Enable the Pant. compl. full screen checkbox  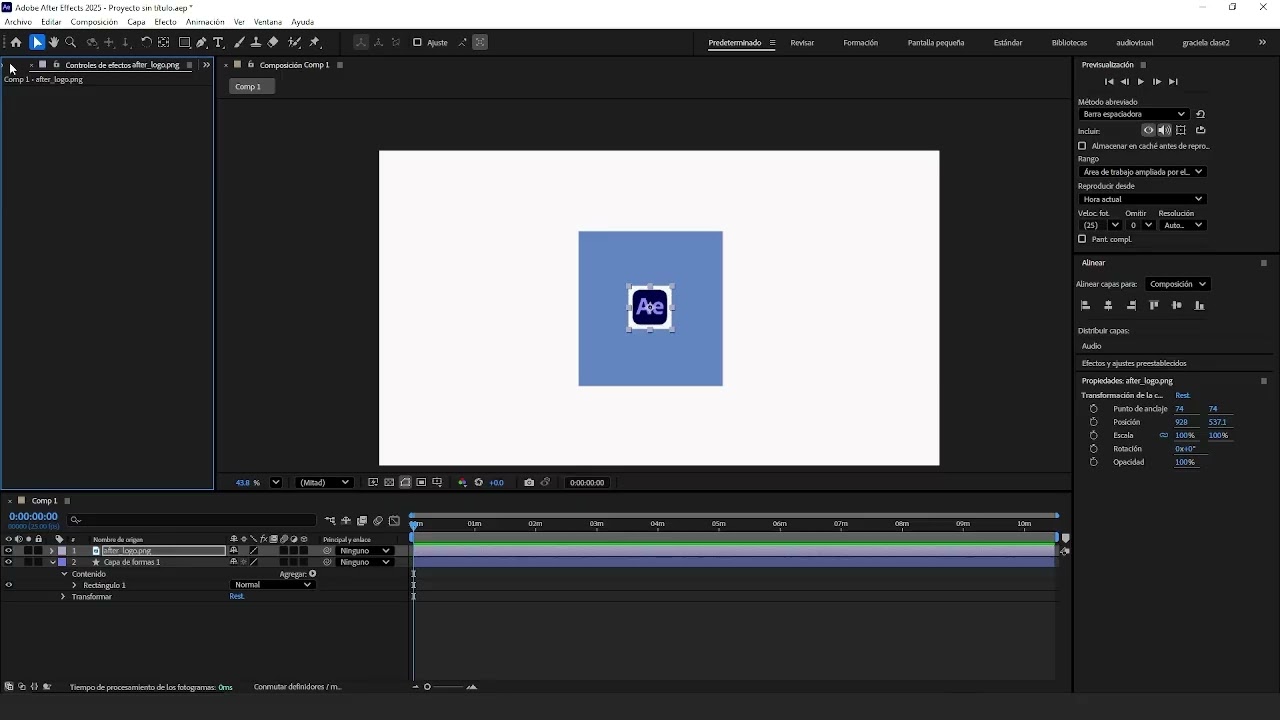click(x=1082, y=239)
